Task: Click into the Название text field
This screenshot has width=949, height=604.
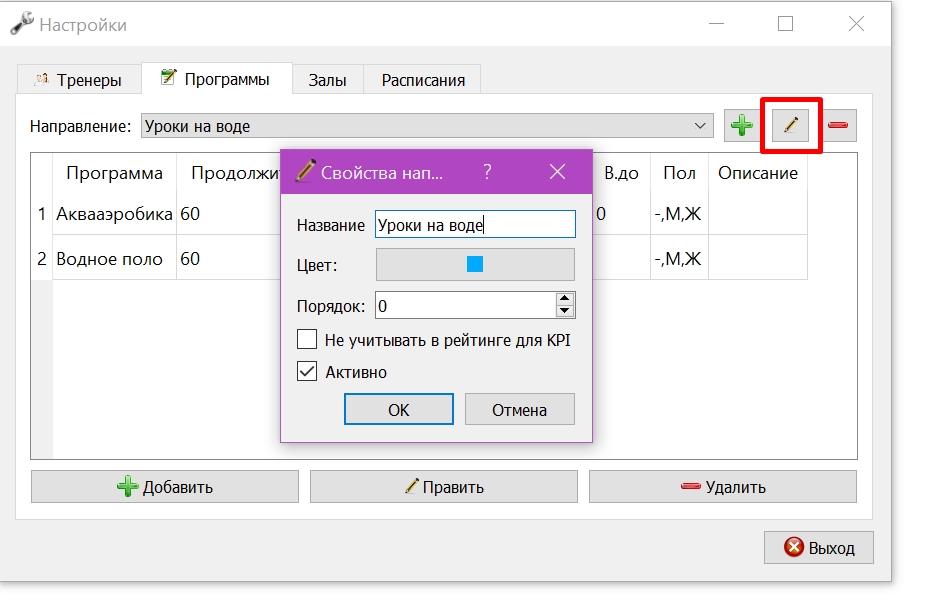Action: [475, 225]
